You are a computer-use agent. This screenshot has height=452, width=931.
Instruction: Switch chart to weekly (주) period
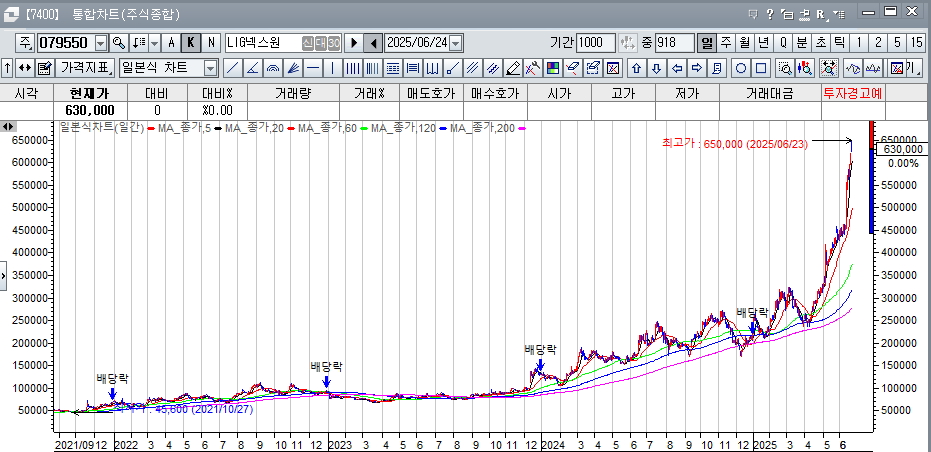[x=725, y=43]
